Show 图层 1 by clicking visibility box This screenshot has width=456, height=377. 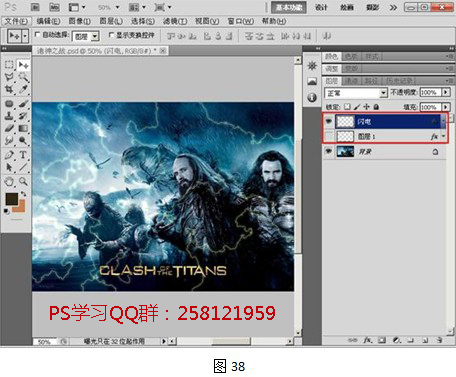click(328, 136)
